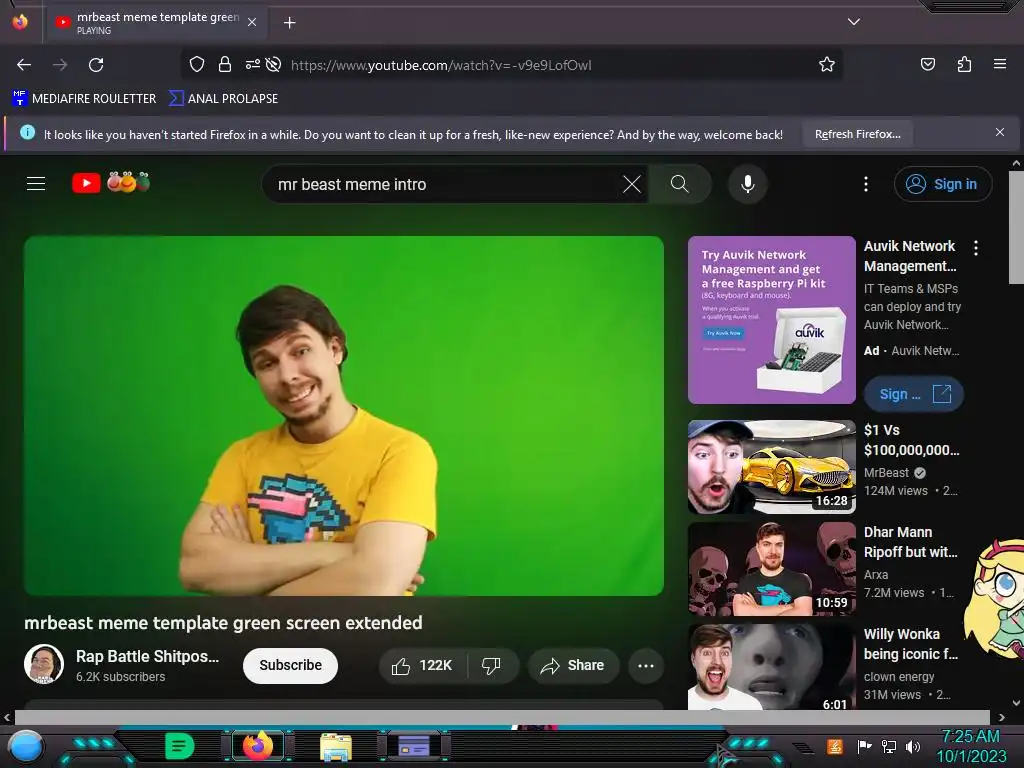
Task: Subscribe to the channel
Action: 291,665
